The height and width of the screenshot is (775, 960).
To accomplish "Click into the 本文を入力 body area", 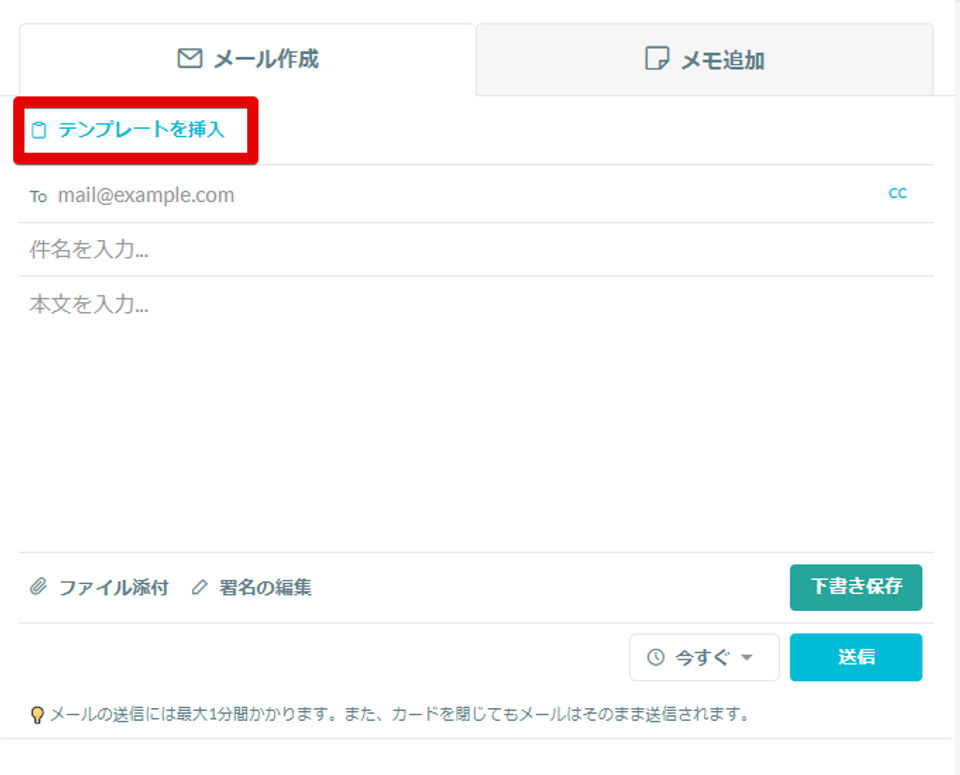I will coord(476,413).
